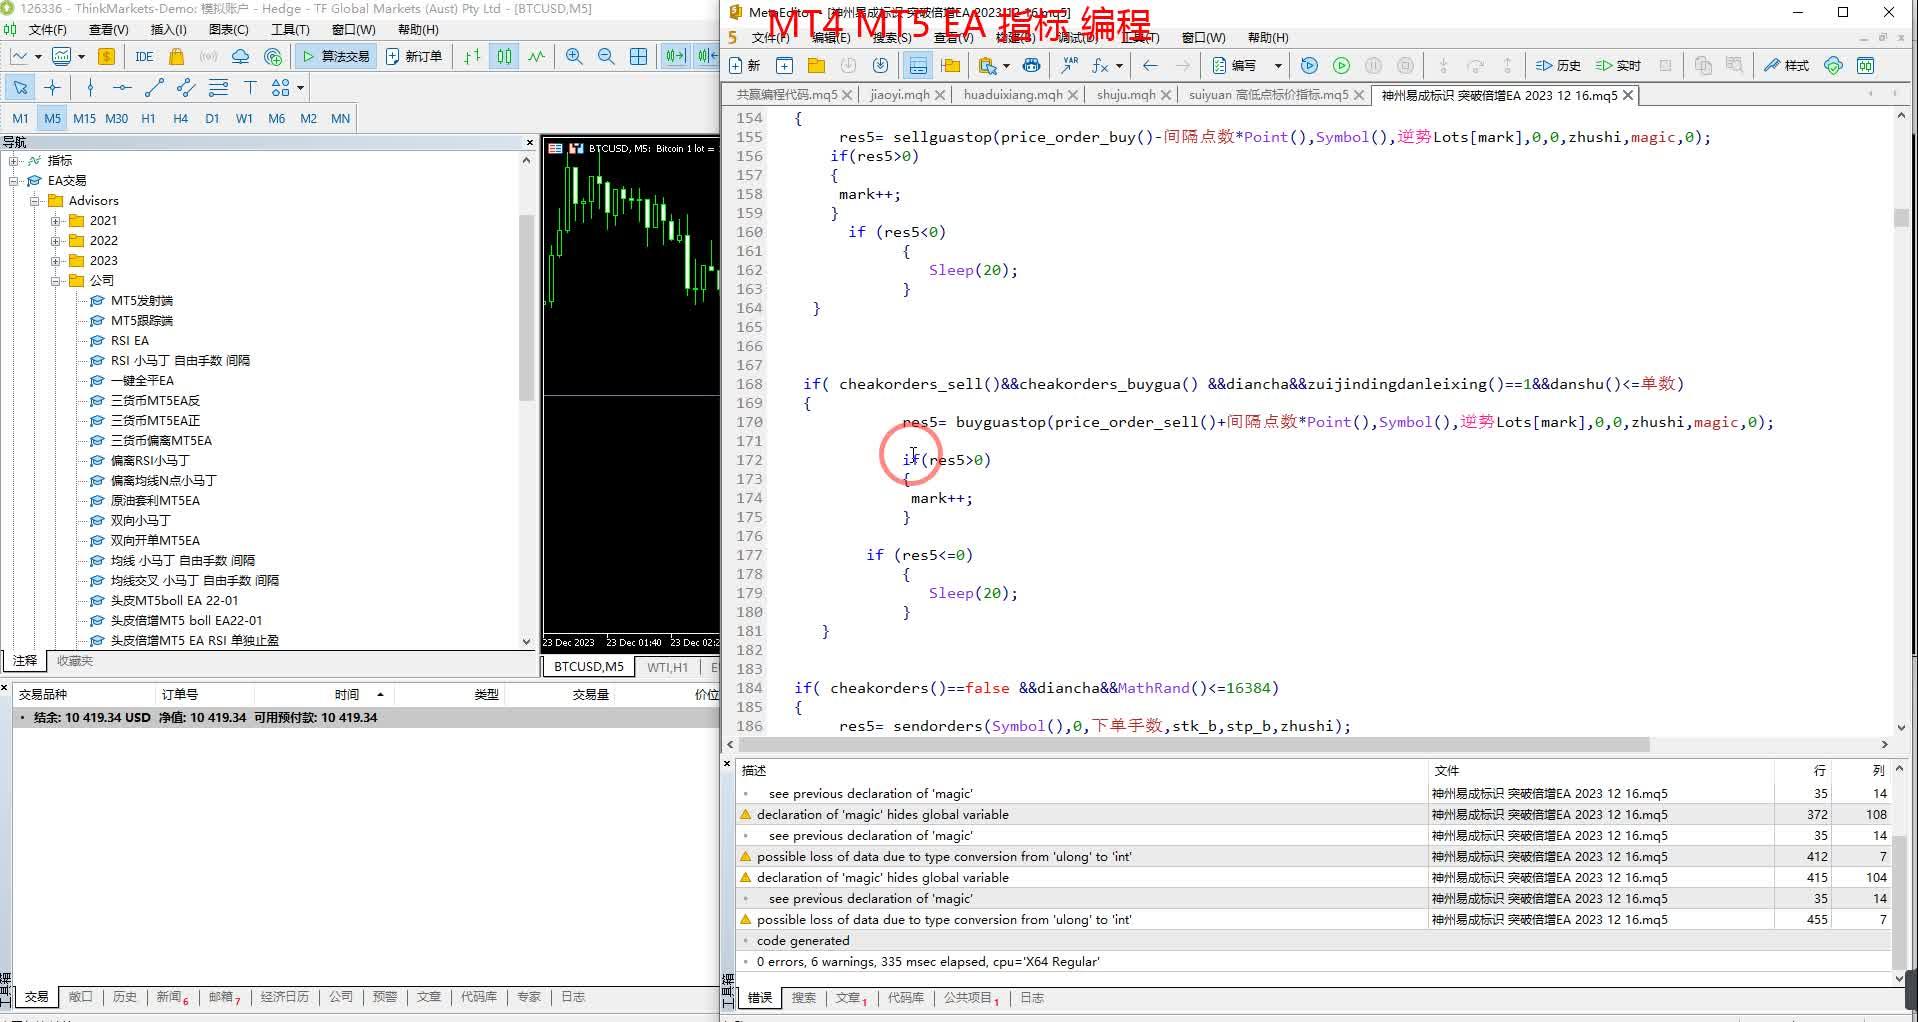Select the M30 timeframe

[117, 118]
